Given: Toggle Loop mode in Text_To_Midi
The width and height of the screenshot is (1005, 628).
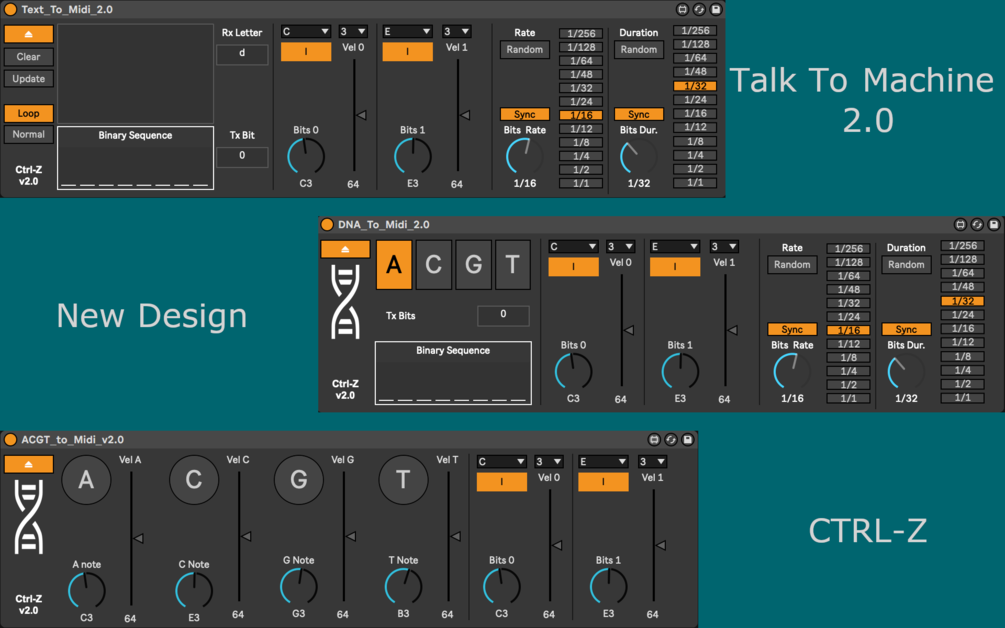Looking at the screenshot, I should (x=28, y=113).
